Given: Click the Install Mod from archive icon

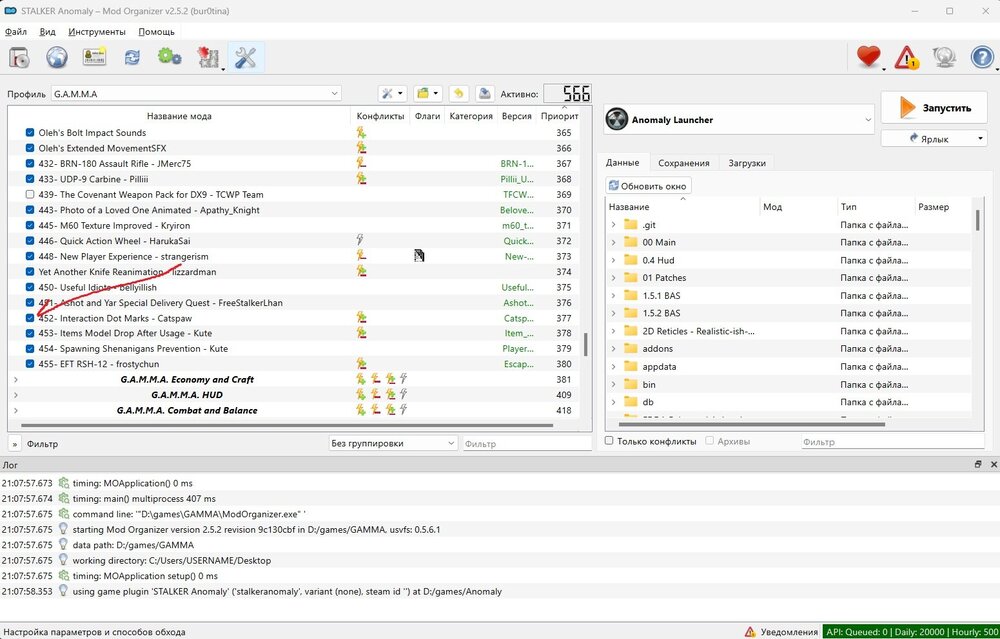Looking at the screenshot, I should tap(19, 58).
